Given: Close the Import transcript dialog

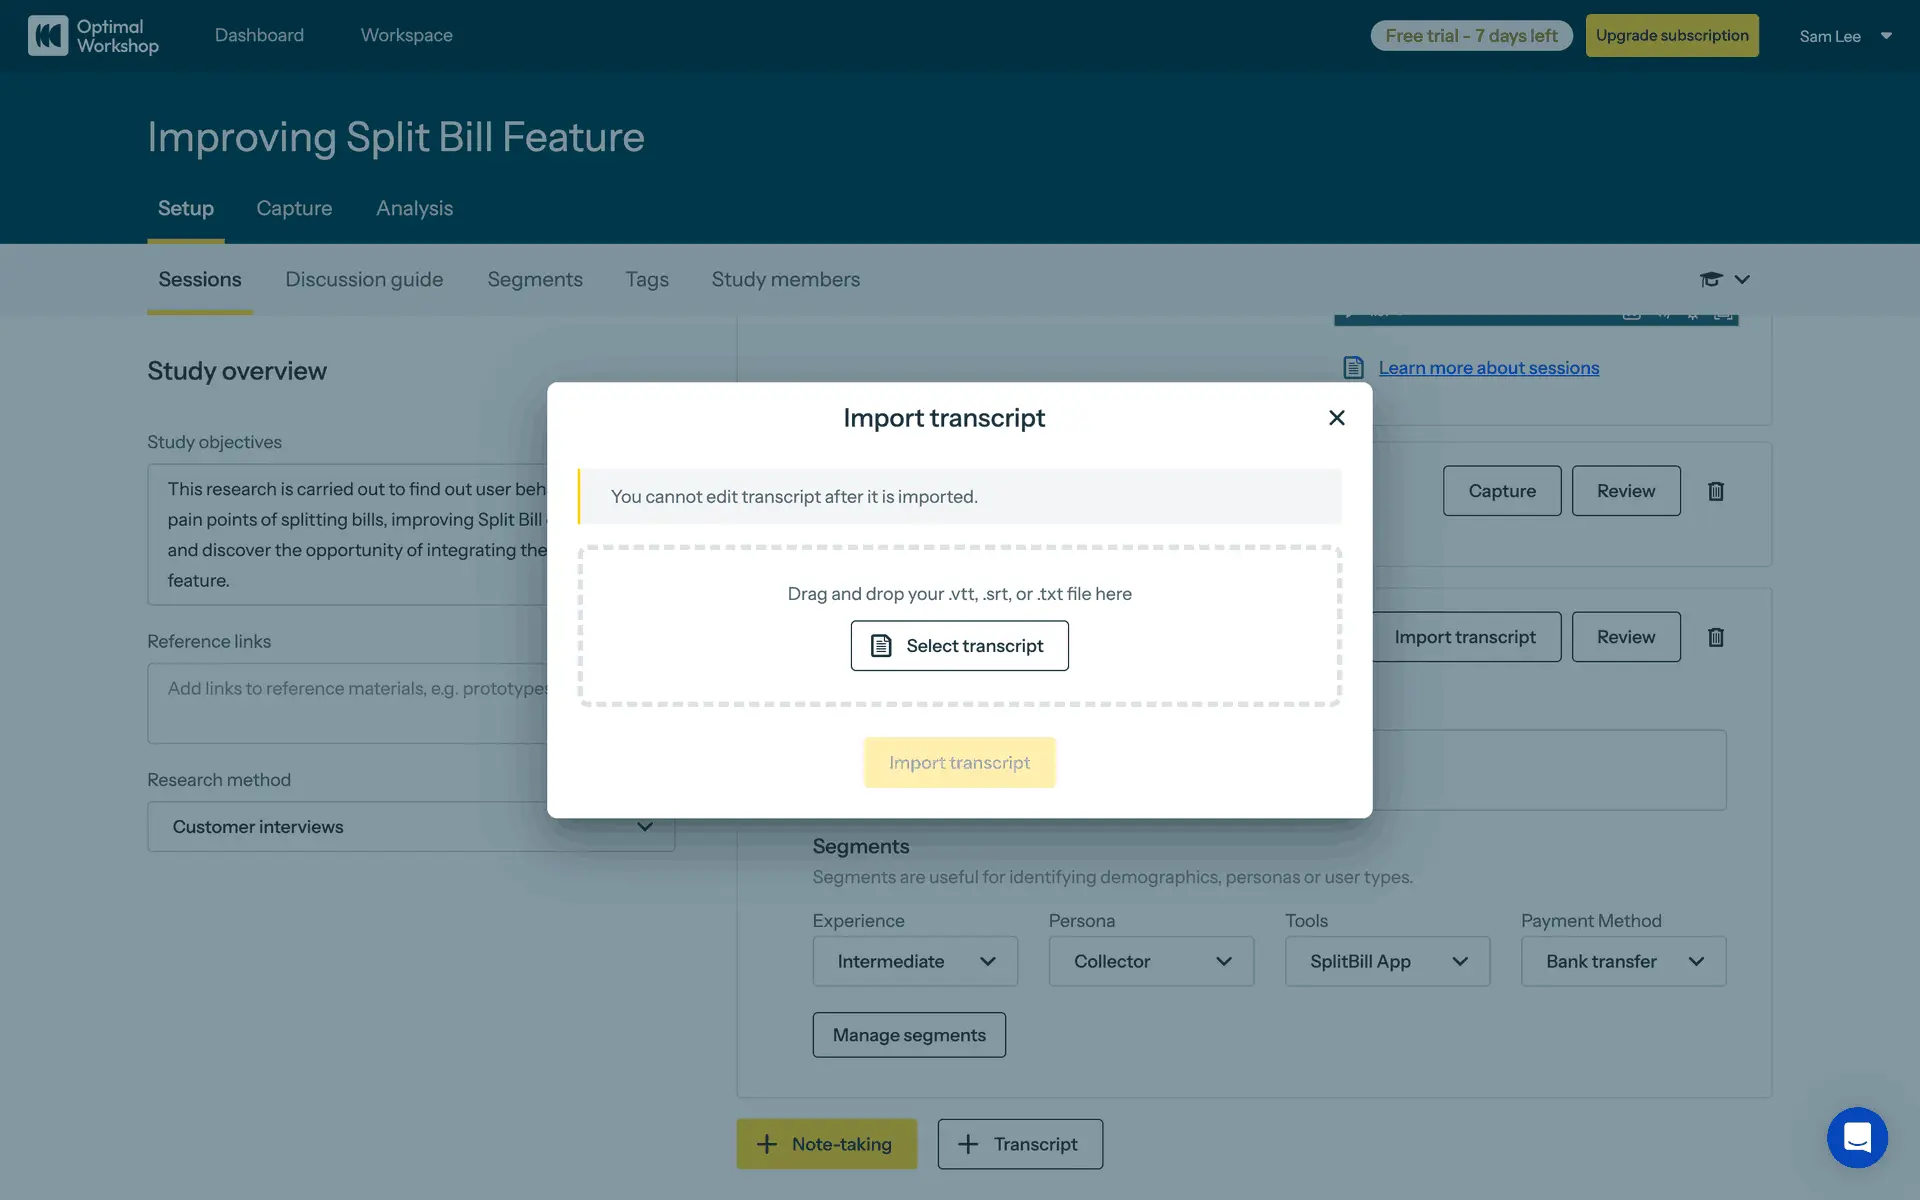Looking at the screenshot, I should click(x=1336, y=418).
